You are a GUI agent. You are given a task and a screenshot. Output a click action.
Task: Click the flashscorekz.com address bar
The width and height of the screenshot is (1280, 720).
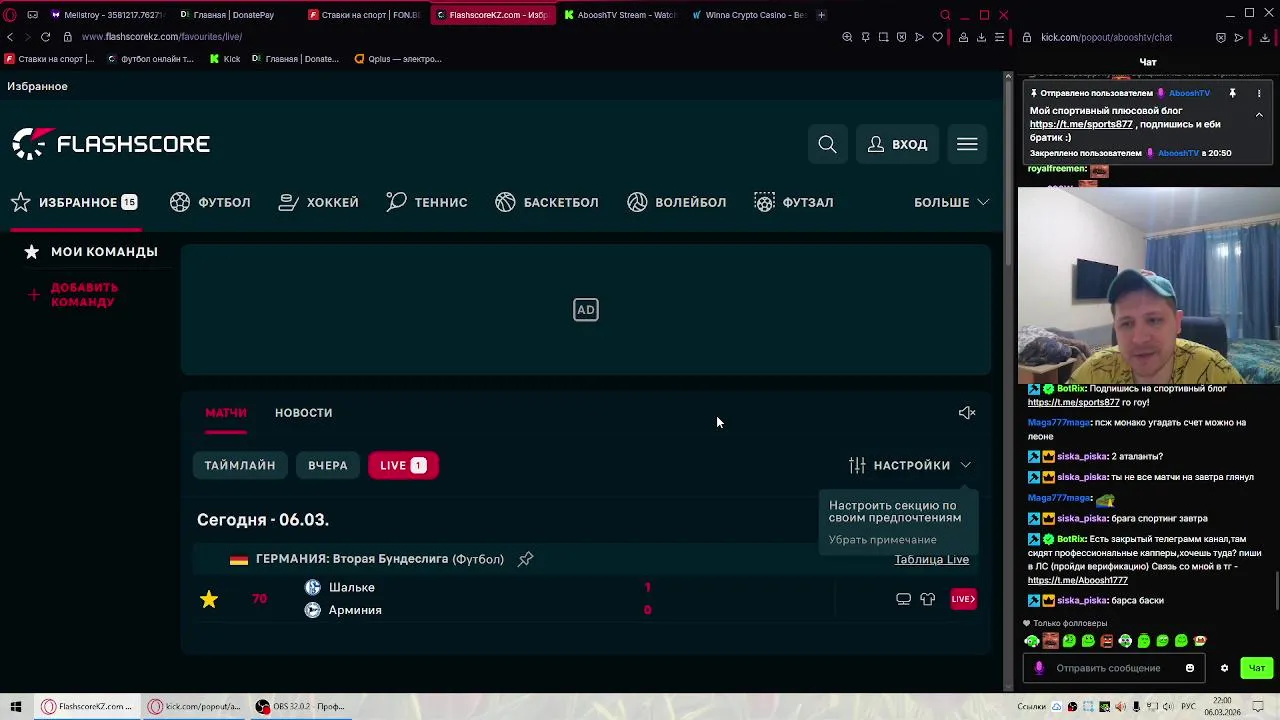pos(162,37)
